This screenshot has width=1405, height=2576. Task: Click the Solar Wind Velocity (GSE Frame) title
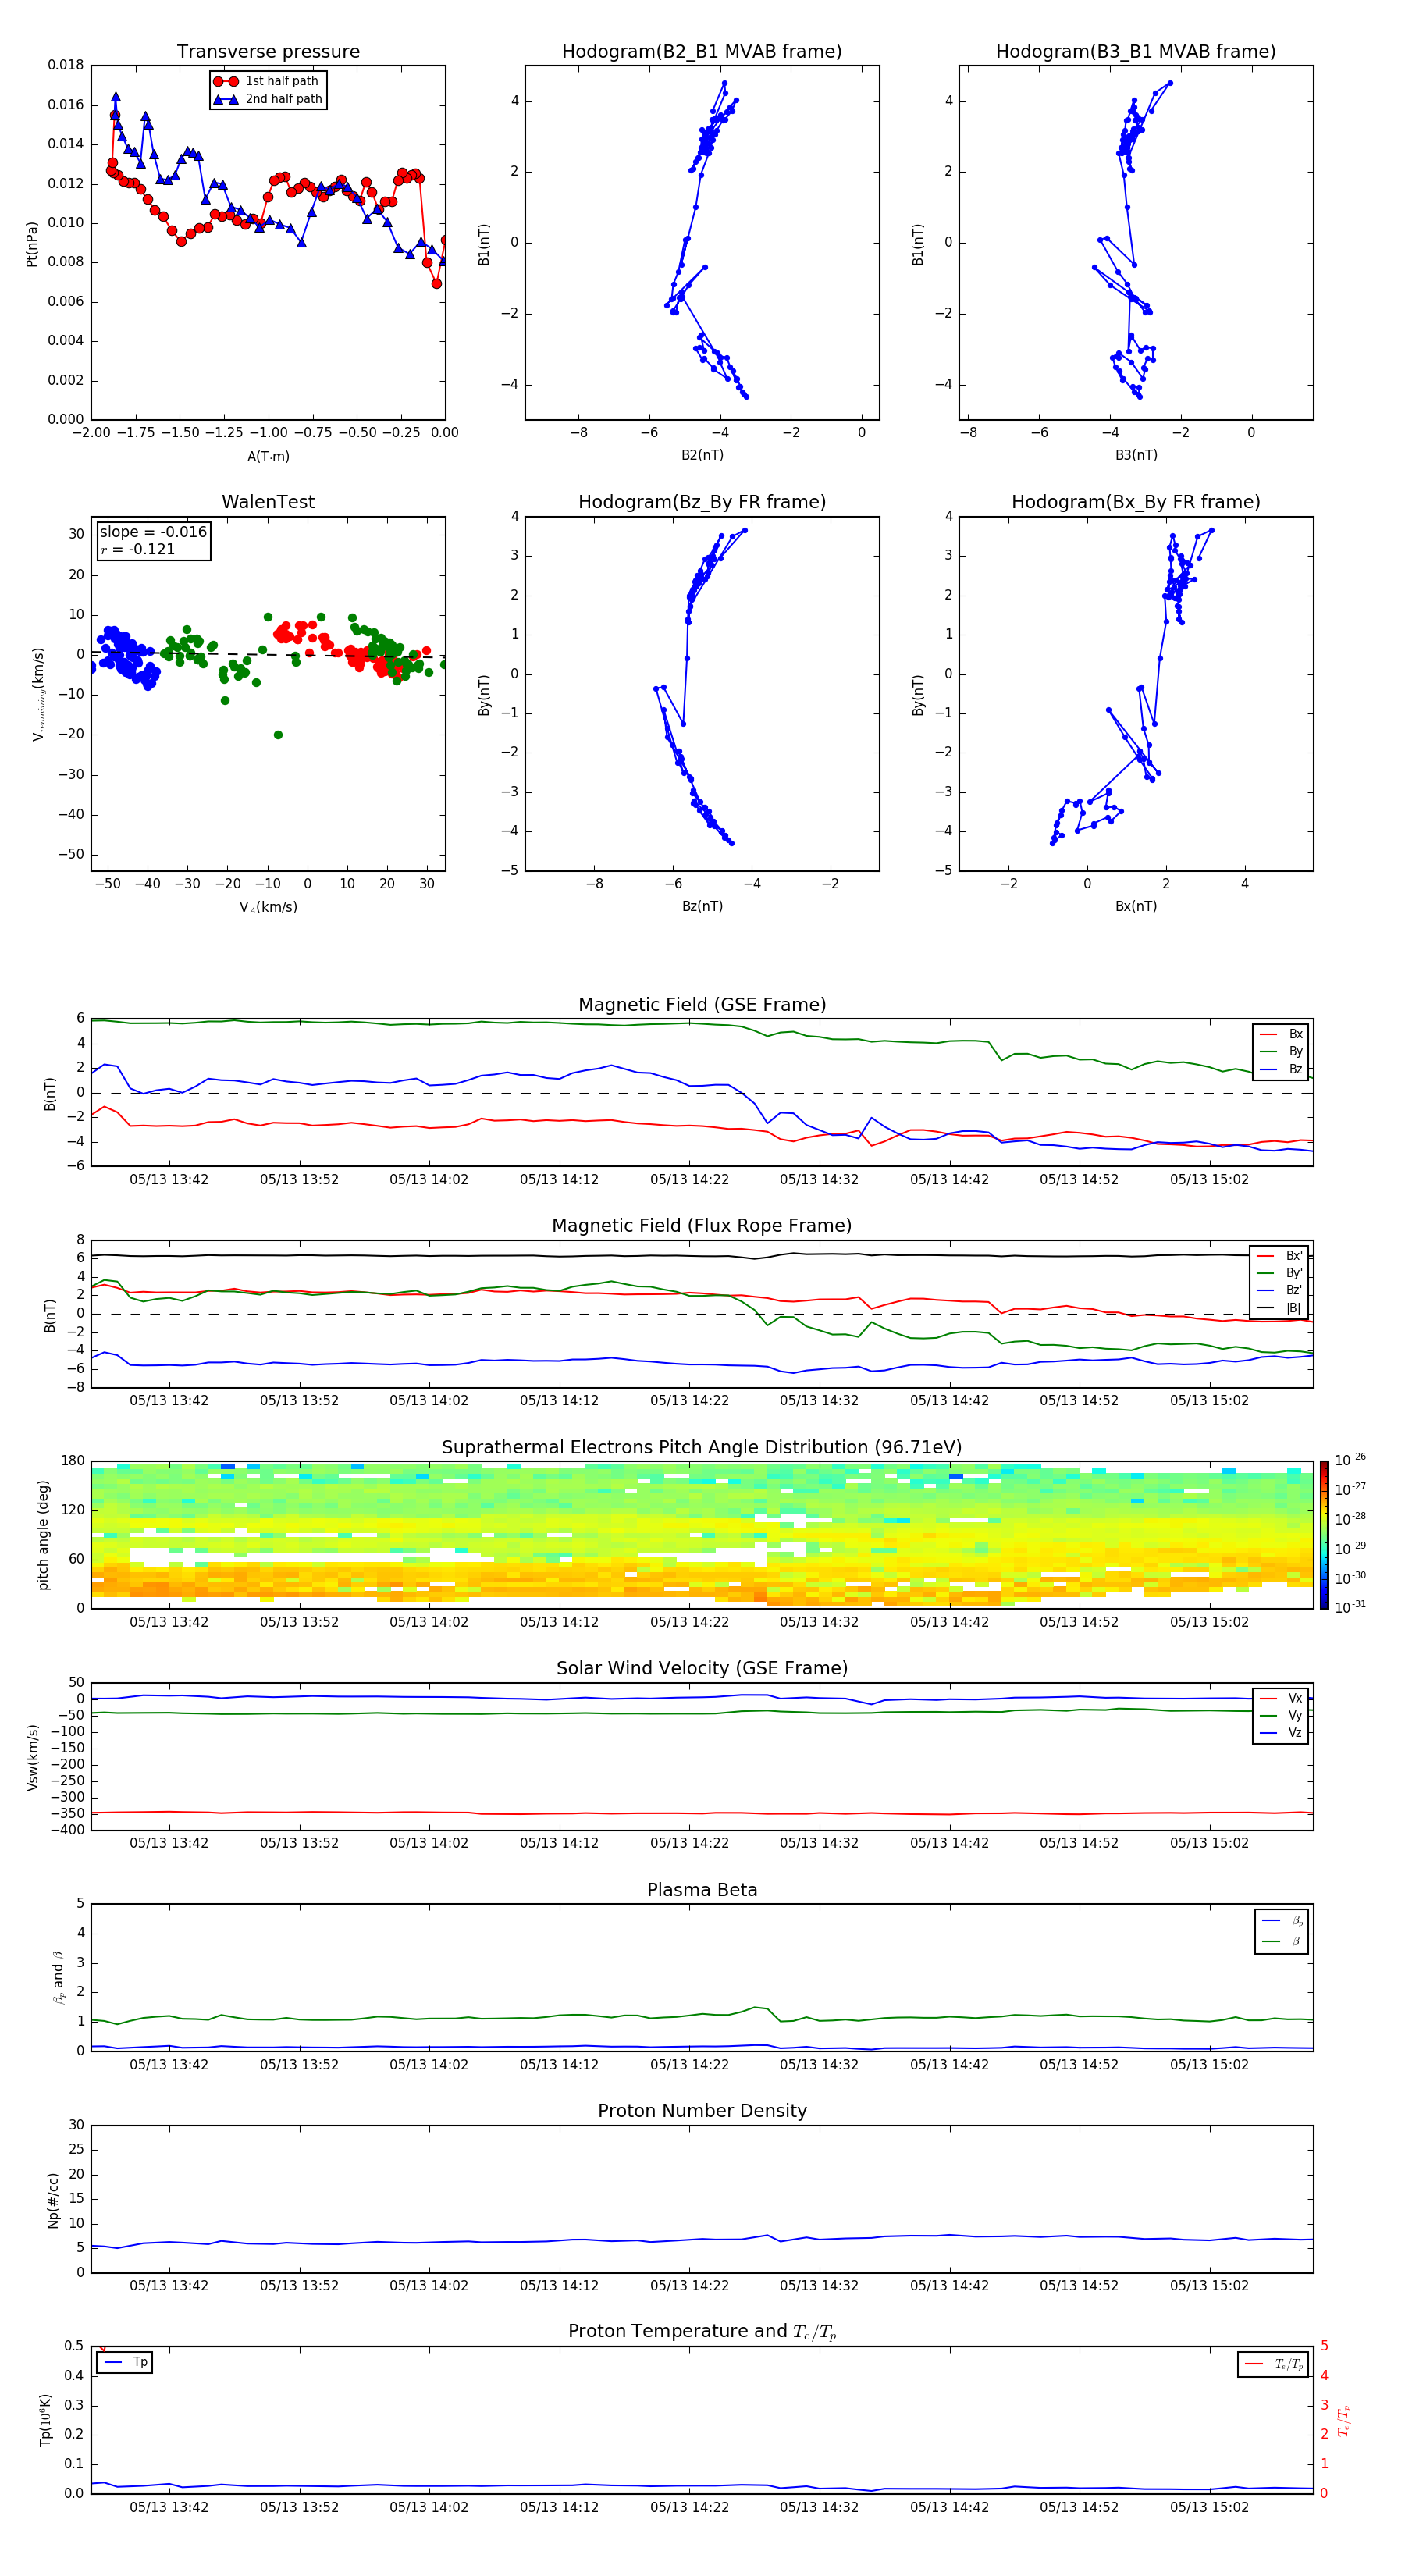tap(702, 1669)
